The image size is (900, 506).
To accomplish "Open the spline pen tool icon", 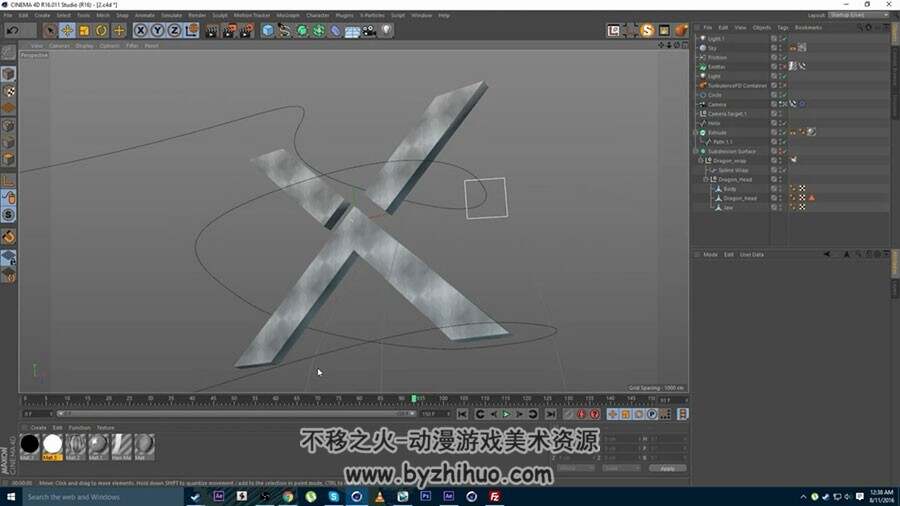I will [284, 30].
